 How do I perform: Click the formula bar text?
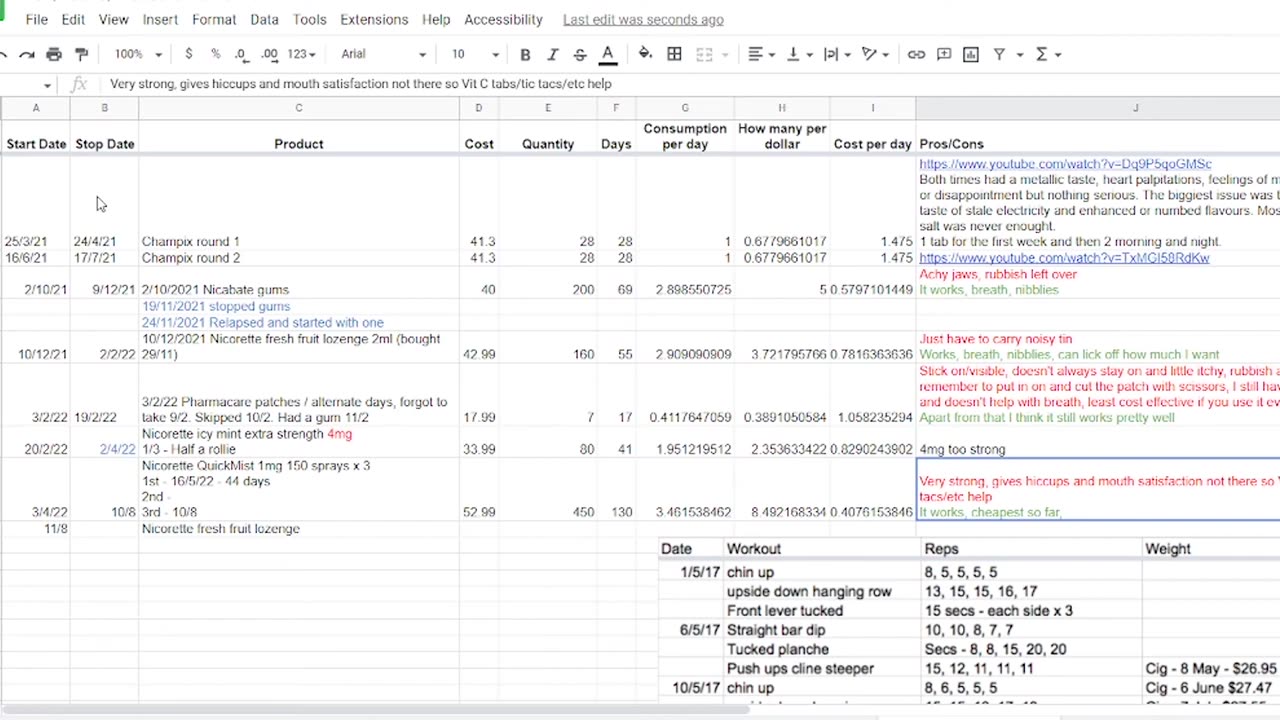pyautogui.click(x=360, y=84)
